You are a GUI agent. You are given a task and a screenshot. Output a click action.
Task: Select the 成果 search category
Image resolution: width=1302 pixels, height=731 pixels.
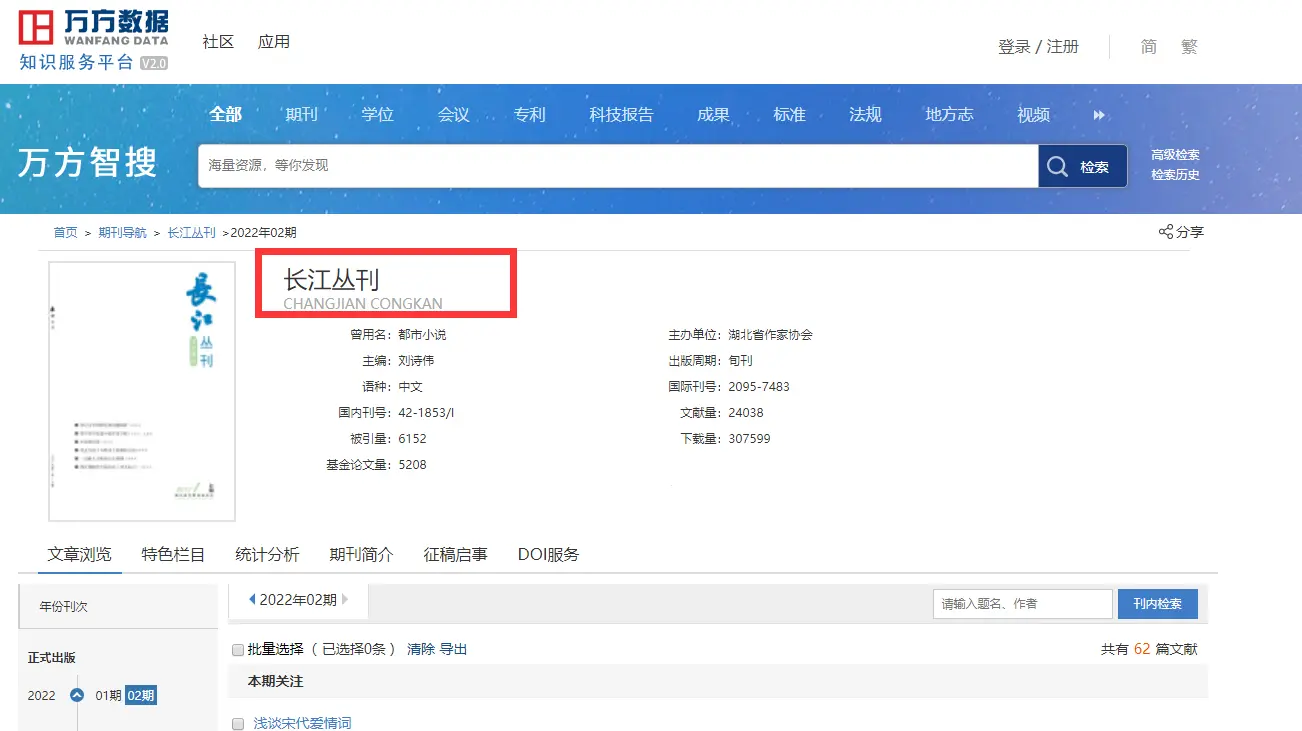(714, 114)
